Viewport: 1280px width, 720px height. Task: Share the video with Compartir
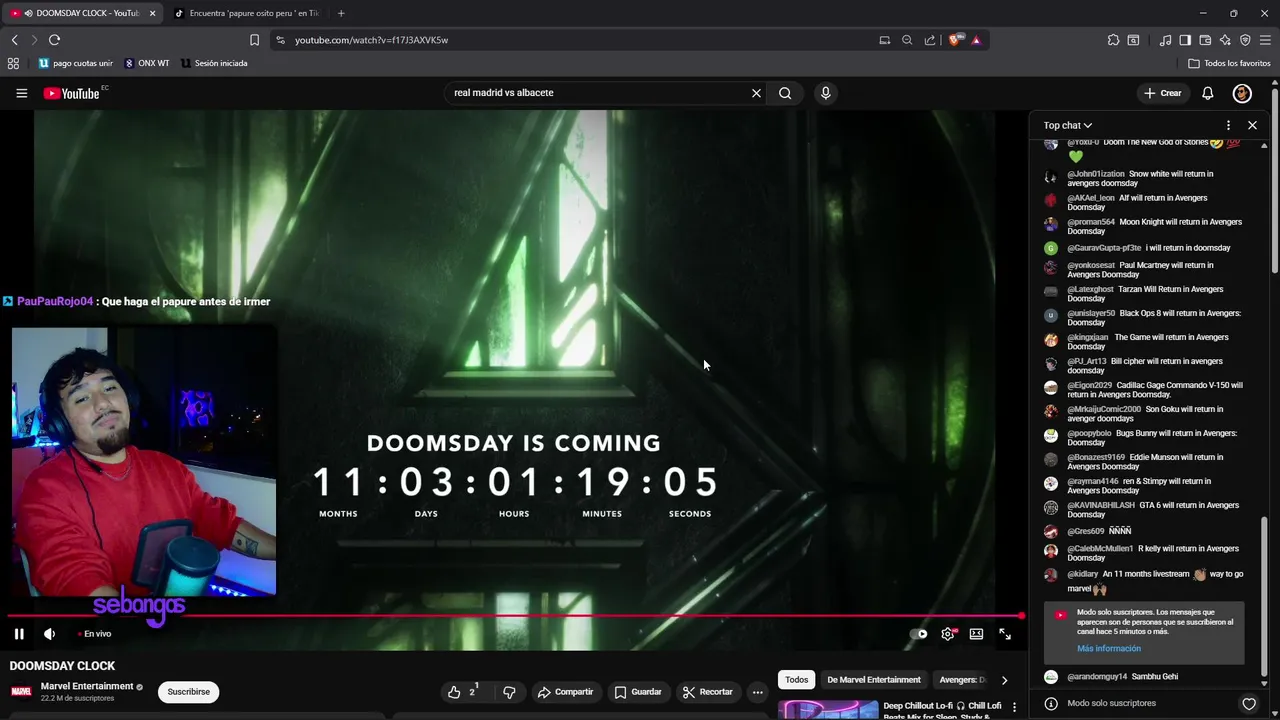tap(565, 692)
